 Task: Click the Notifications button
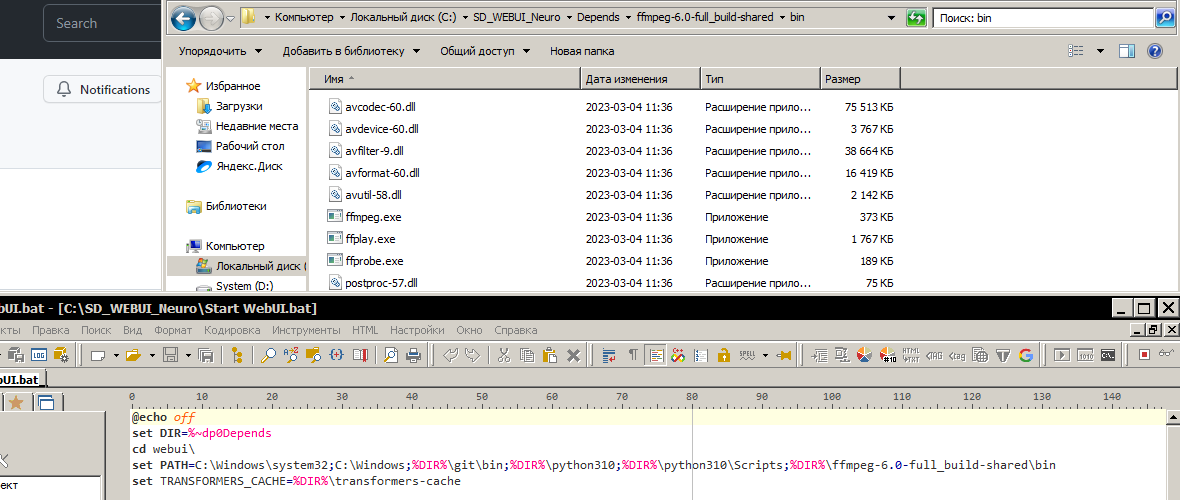(102, 90)
